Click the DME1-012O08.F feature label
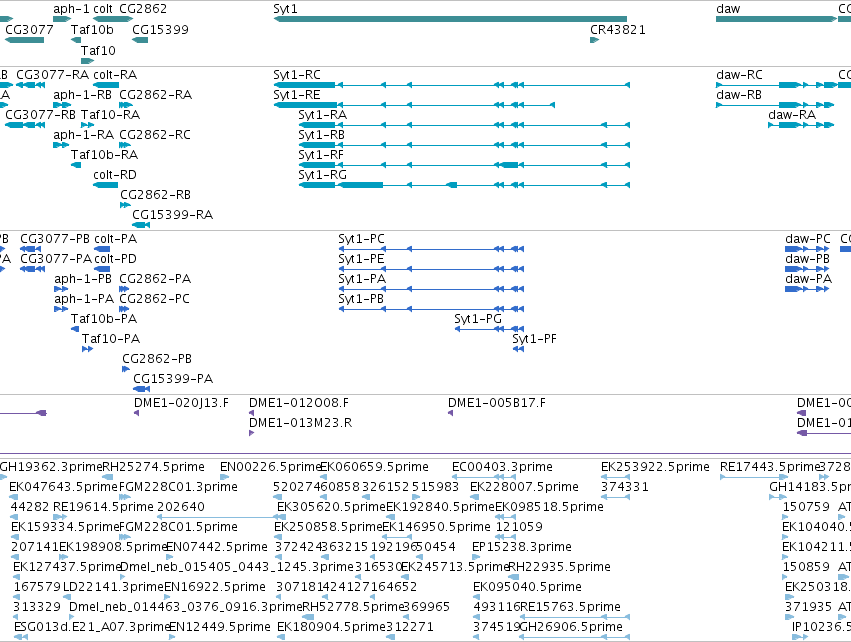851x642 pixels. 299,403
